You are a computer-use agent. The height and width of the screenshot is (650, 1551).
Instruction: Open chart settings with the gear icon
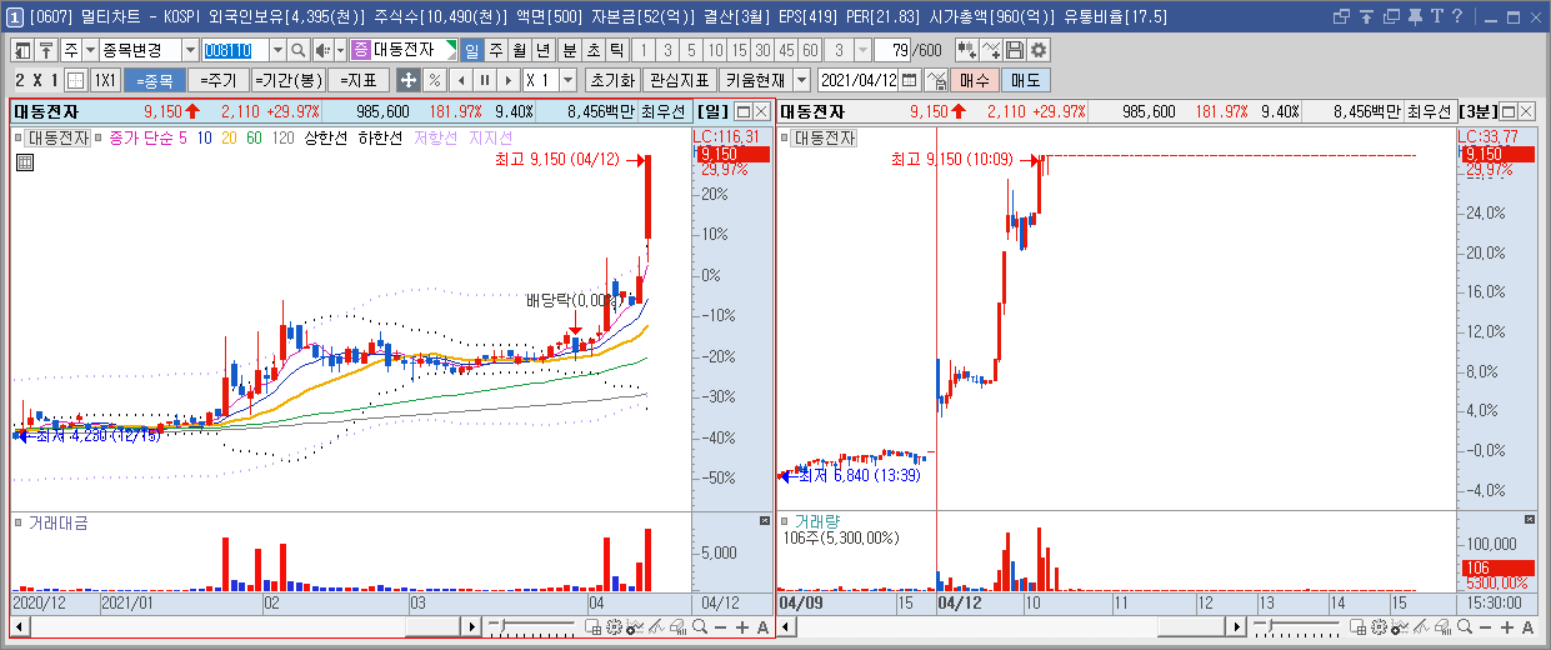tap(1038, 50)
